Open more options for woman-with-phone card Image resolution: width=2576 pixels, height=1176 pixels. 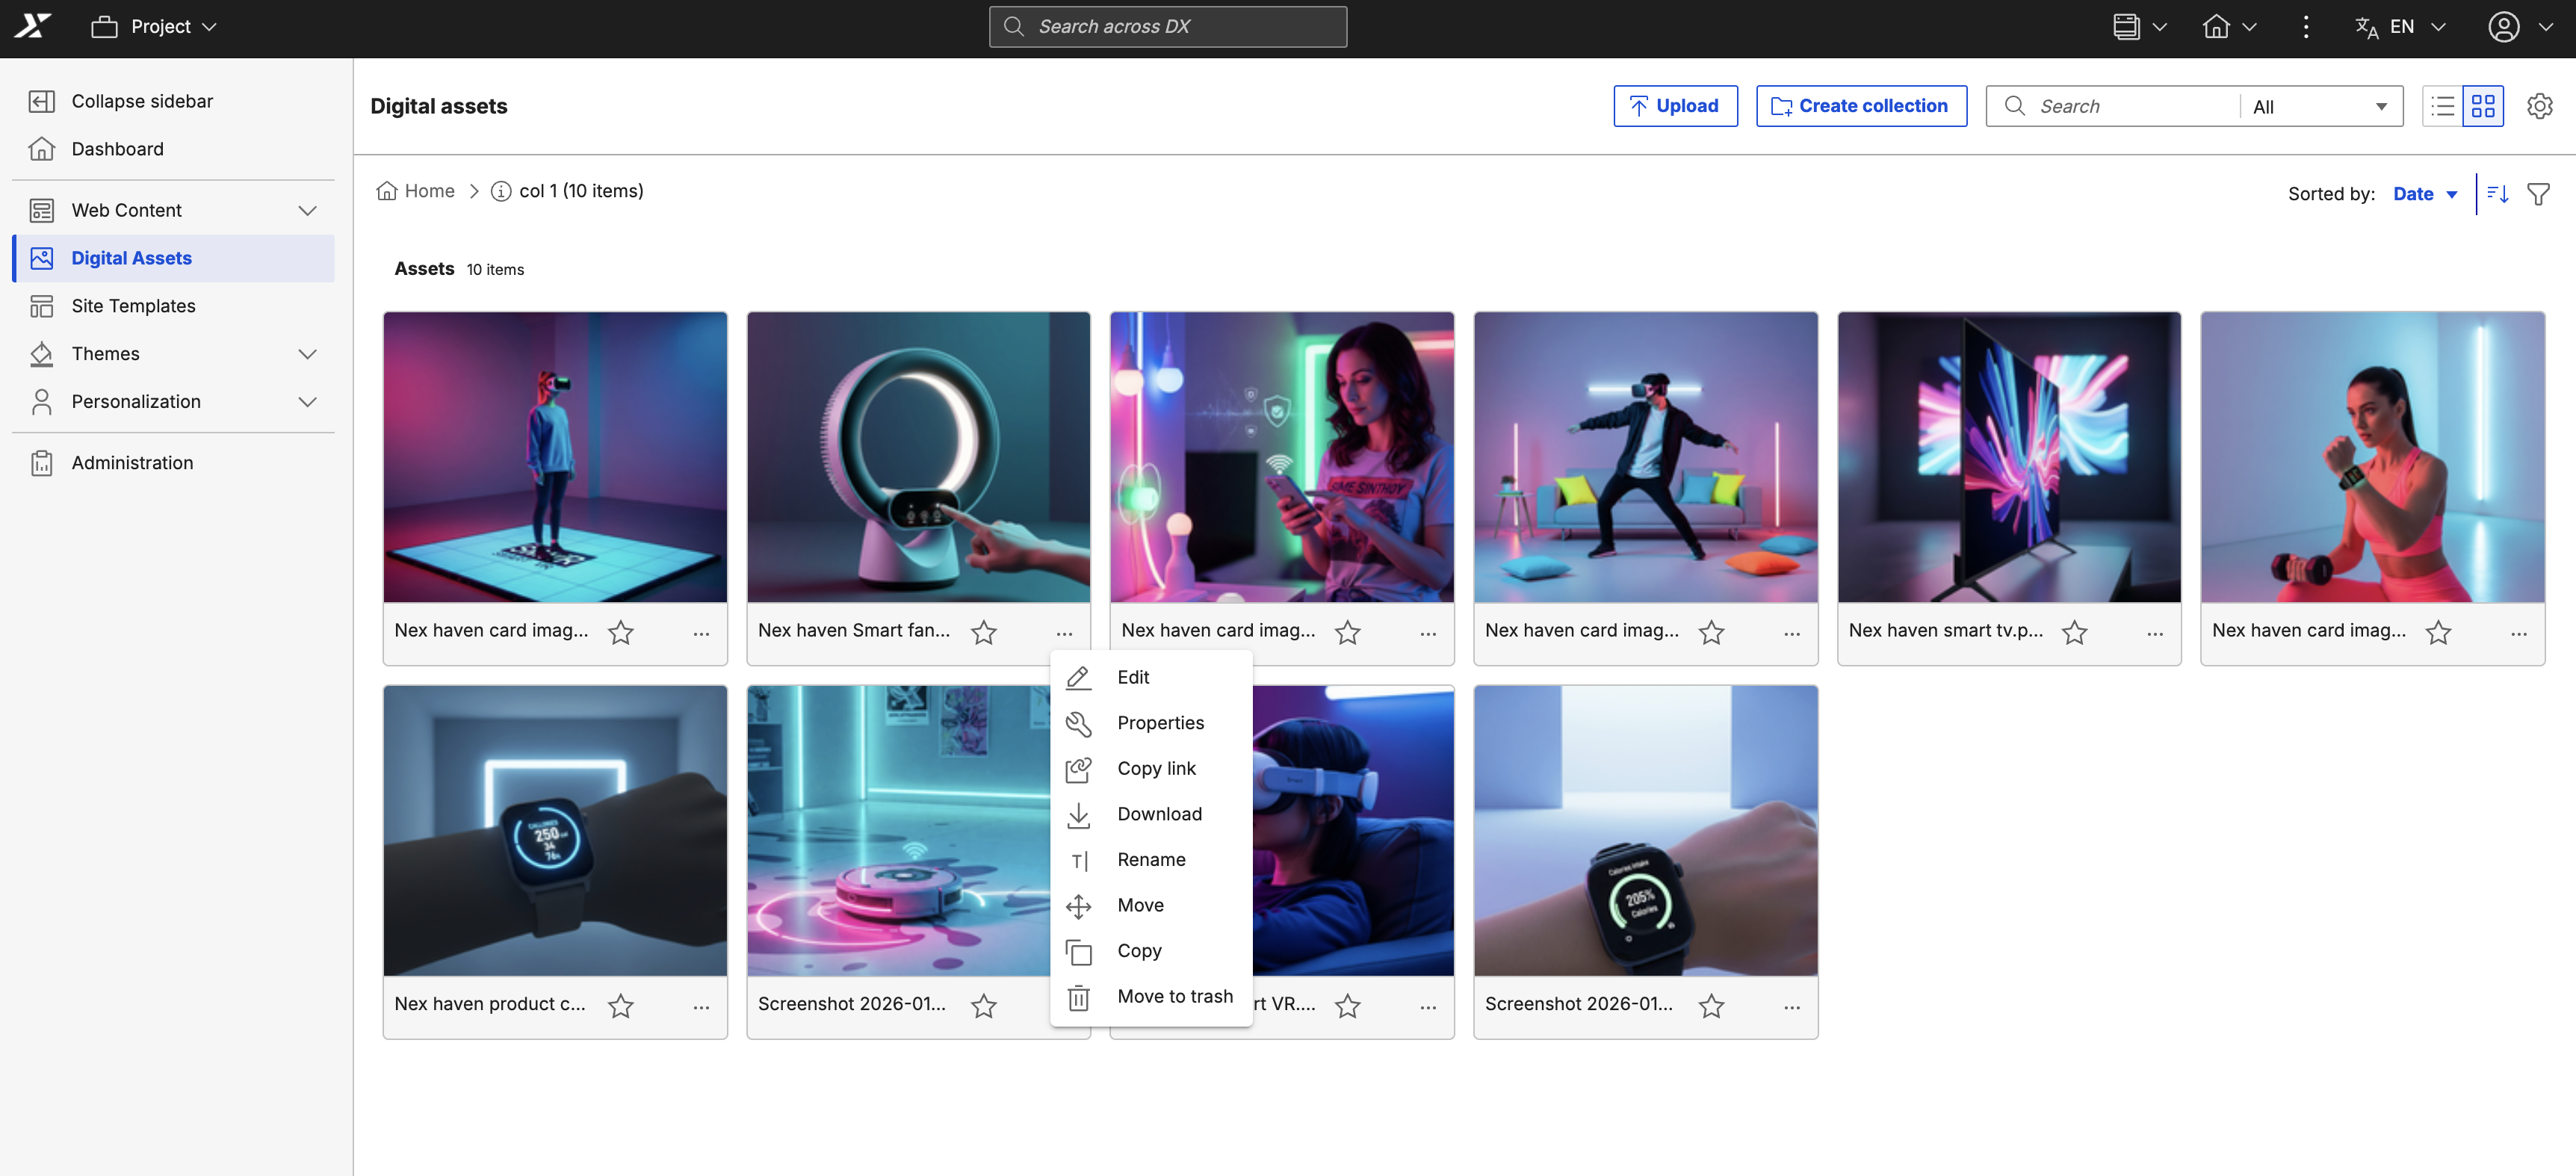[x=1428, y=633]
